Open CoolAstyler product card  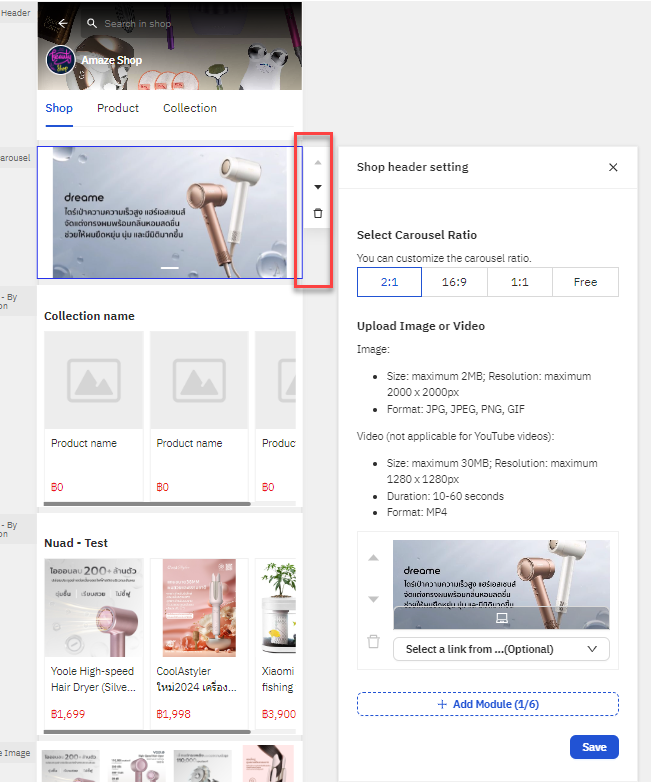click(x=199, y=643)
